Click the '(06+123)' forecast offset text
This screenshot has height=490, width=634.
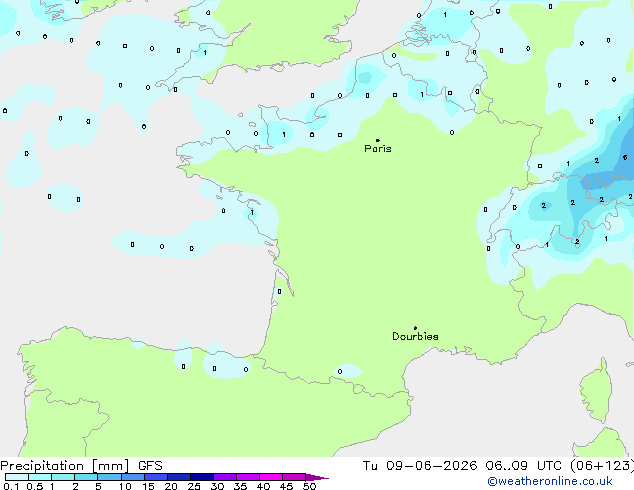pos(602,466)
